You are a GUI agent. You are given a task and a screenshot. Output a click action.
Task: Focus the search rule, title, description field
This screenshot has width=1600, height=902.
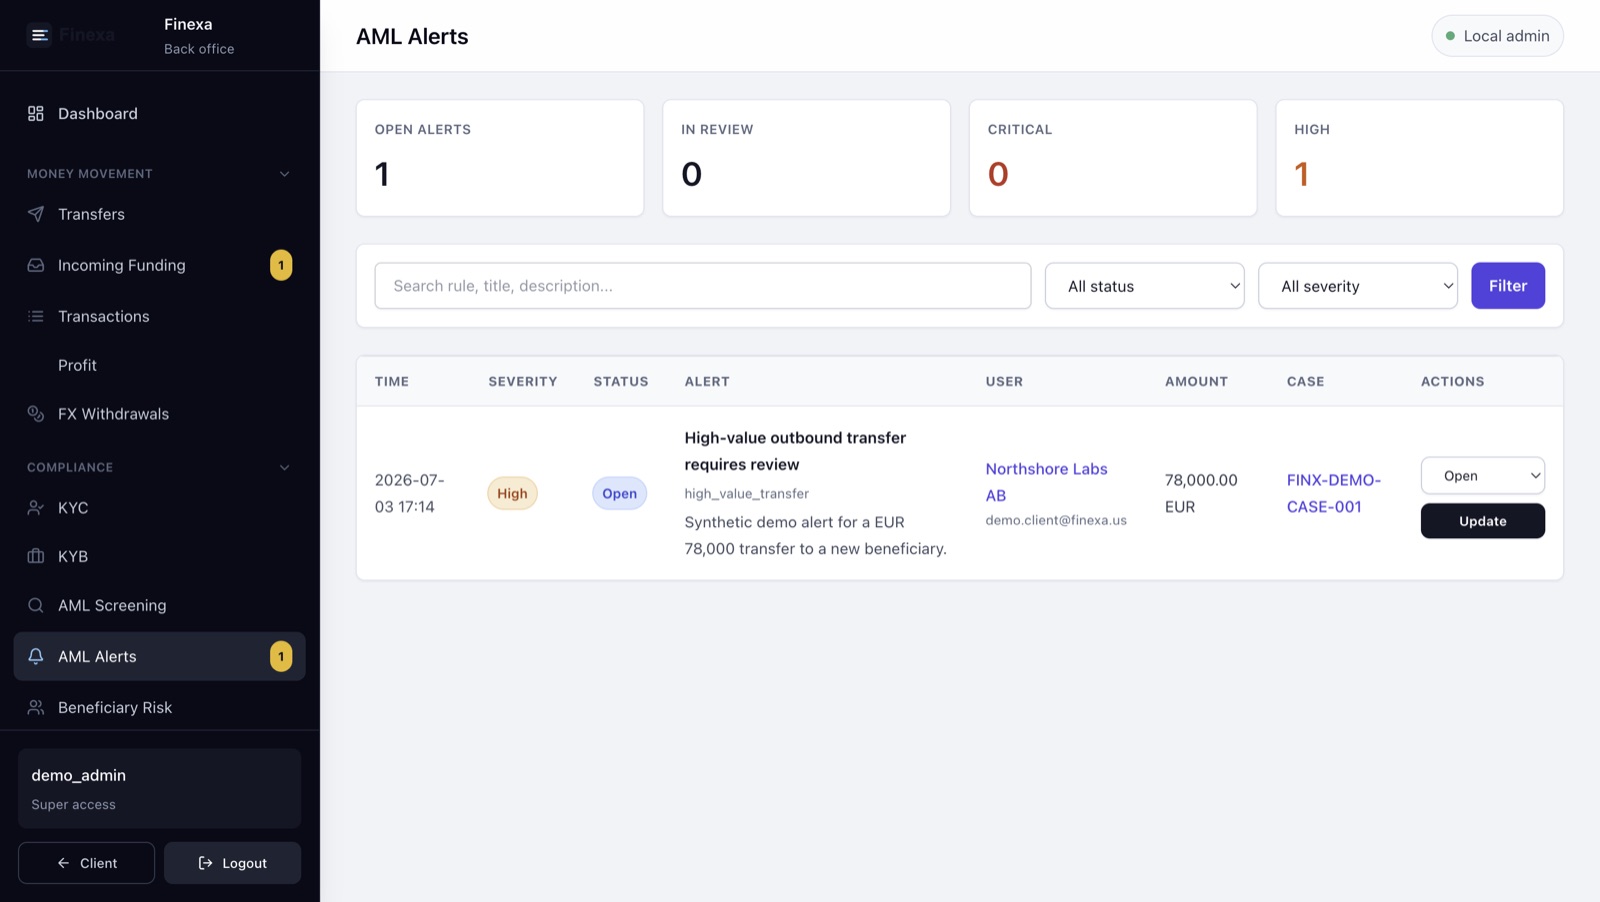pos(702,286)
